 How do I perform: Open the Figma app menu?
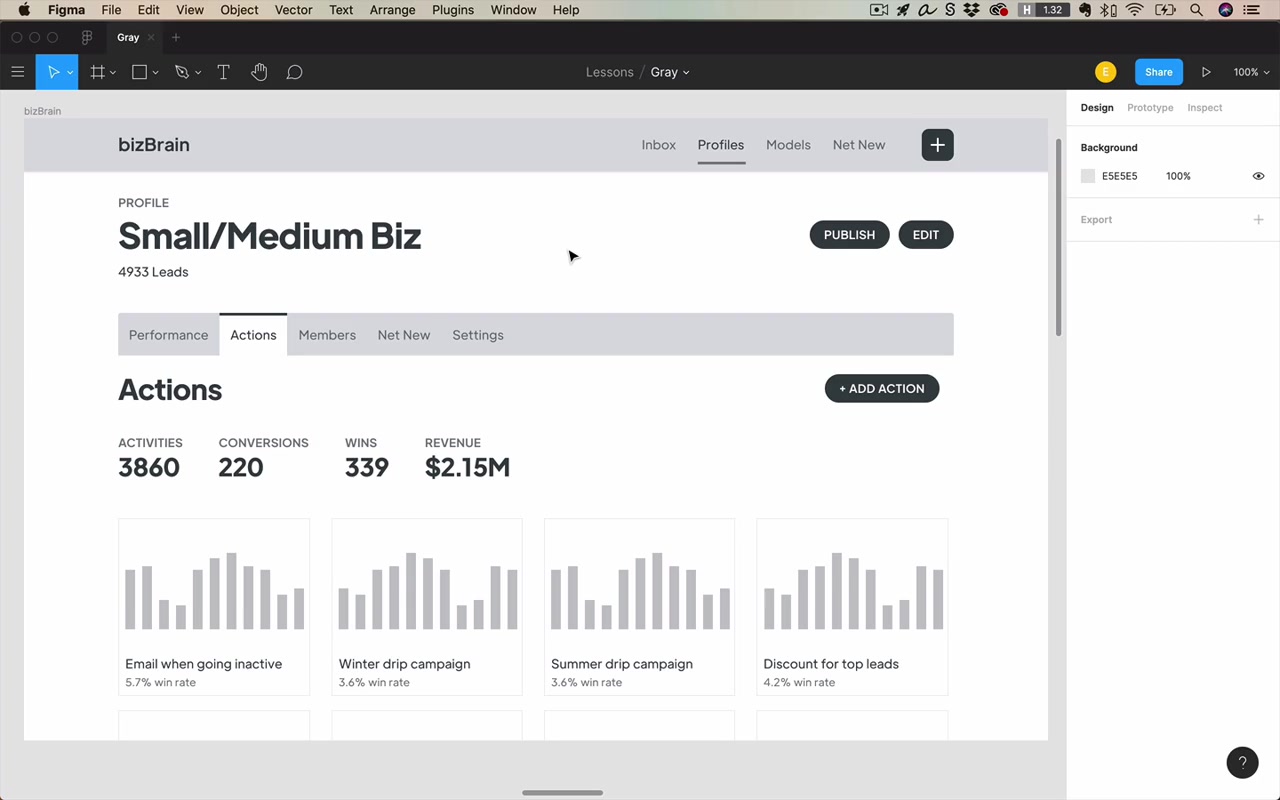tap(66, 10)
